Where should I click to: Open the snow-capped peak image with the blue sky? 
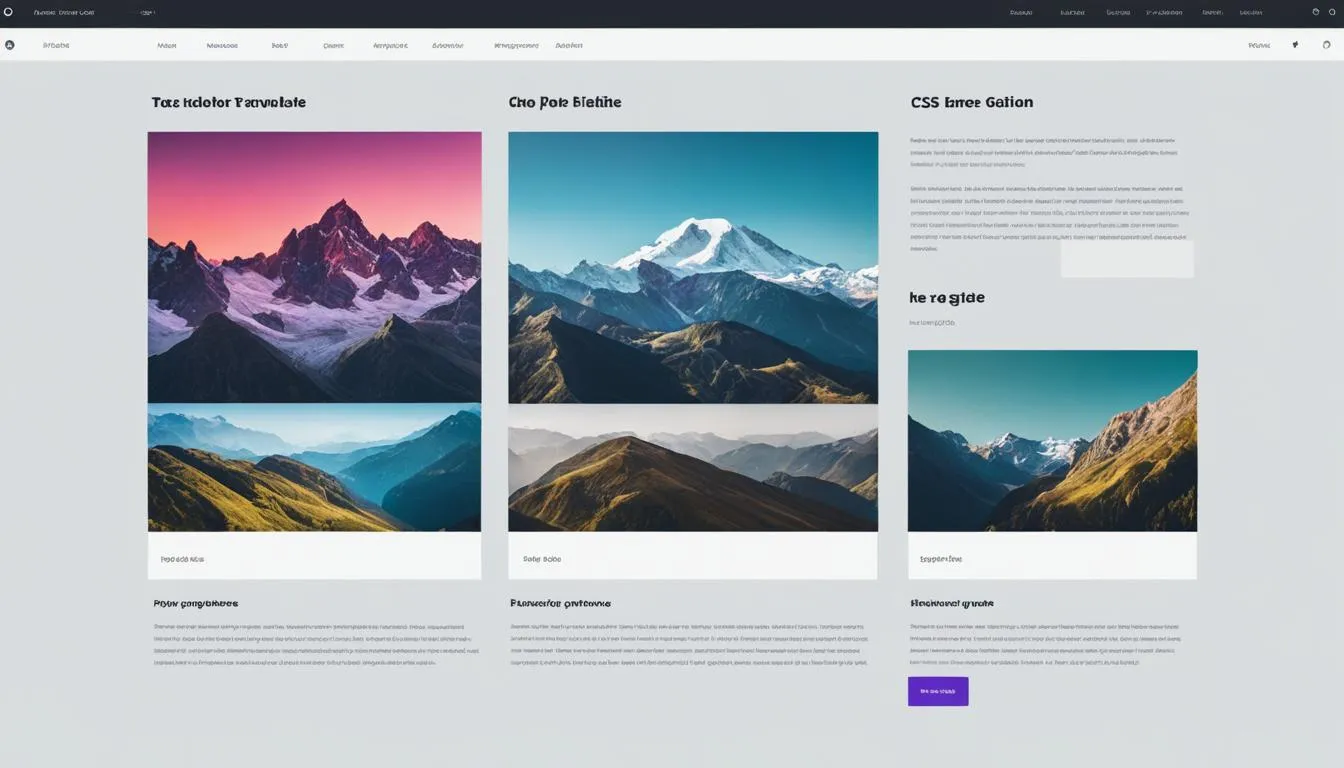693,267
